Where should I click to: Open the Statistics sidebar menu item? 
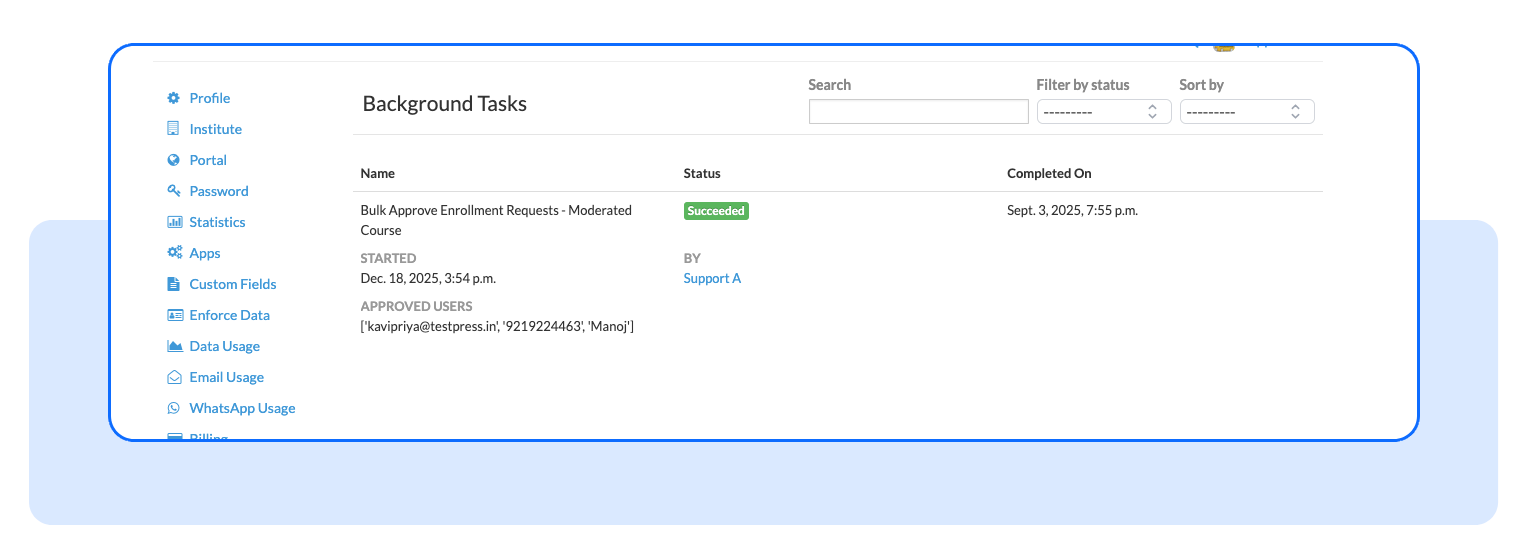(217, 222)
